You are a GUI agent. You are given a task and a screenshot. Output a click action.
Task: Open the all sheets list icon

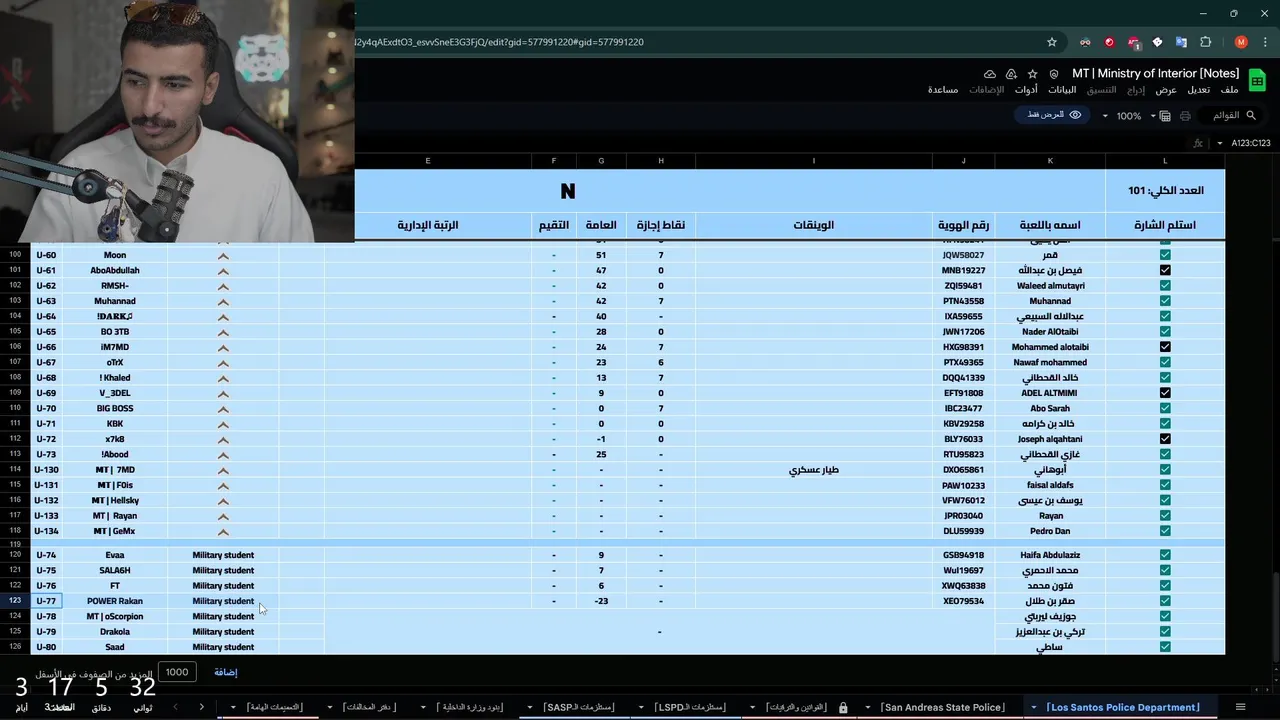point(1241,707)
